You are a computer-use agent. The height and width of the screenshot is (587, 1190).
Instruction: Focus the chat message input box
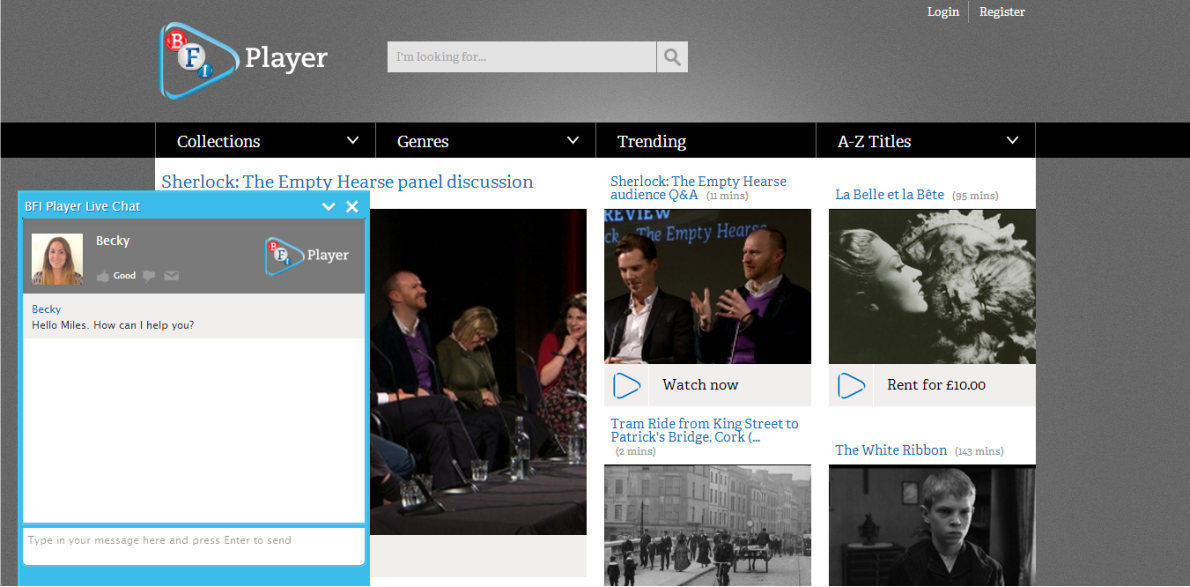(x=194, y=546)
